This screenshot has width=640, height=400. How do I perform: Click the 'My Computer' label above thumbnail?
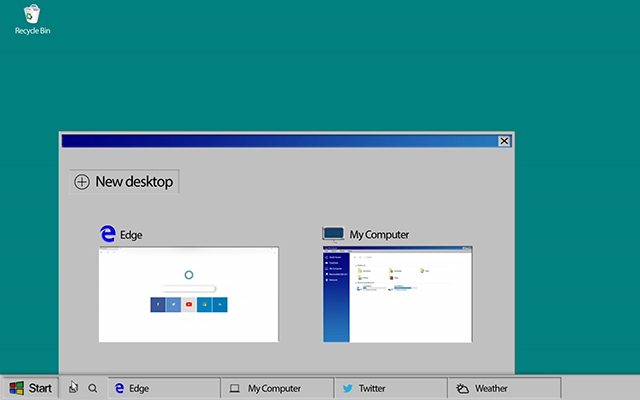379,235
